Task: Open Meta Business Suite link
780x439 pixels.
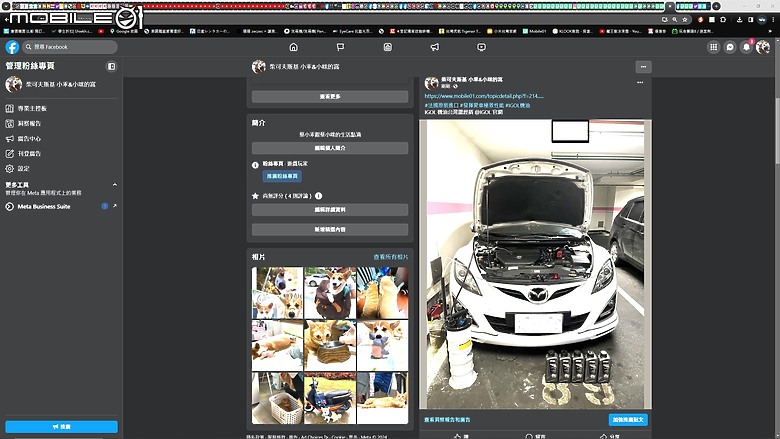Action: click(44, 206)
